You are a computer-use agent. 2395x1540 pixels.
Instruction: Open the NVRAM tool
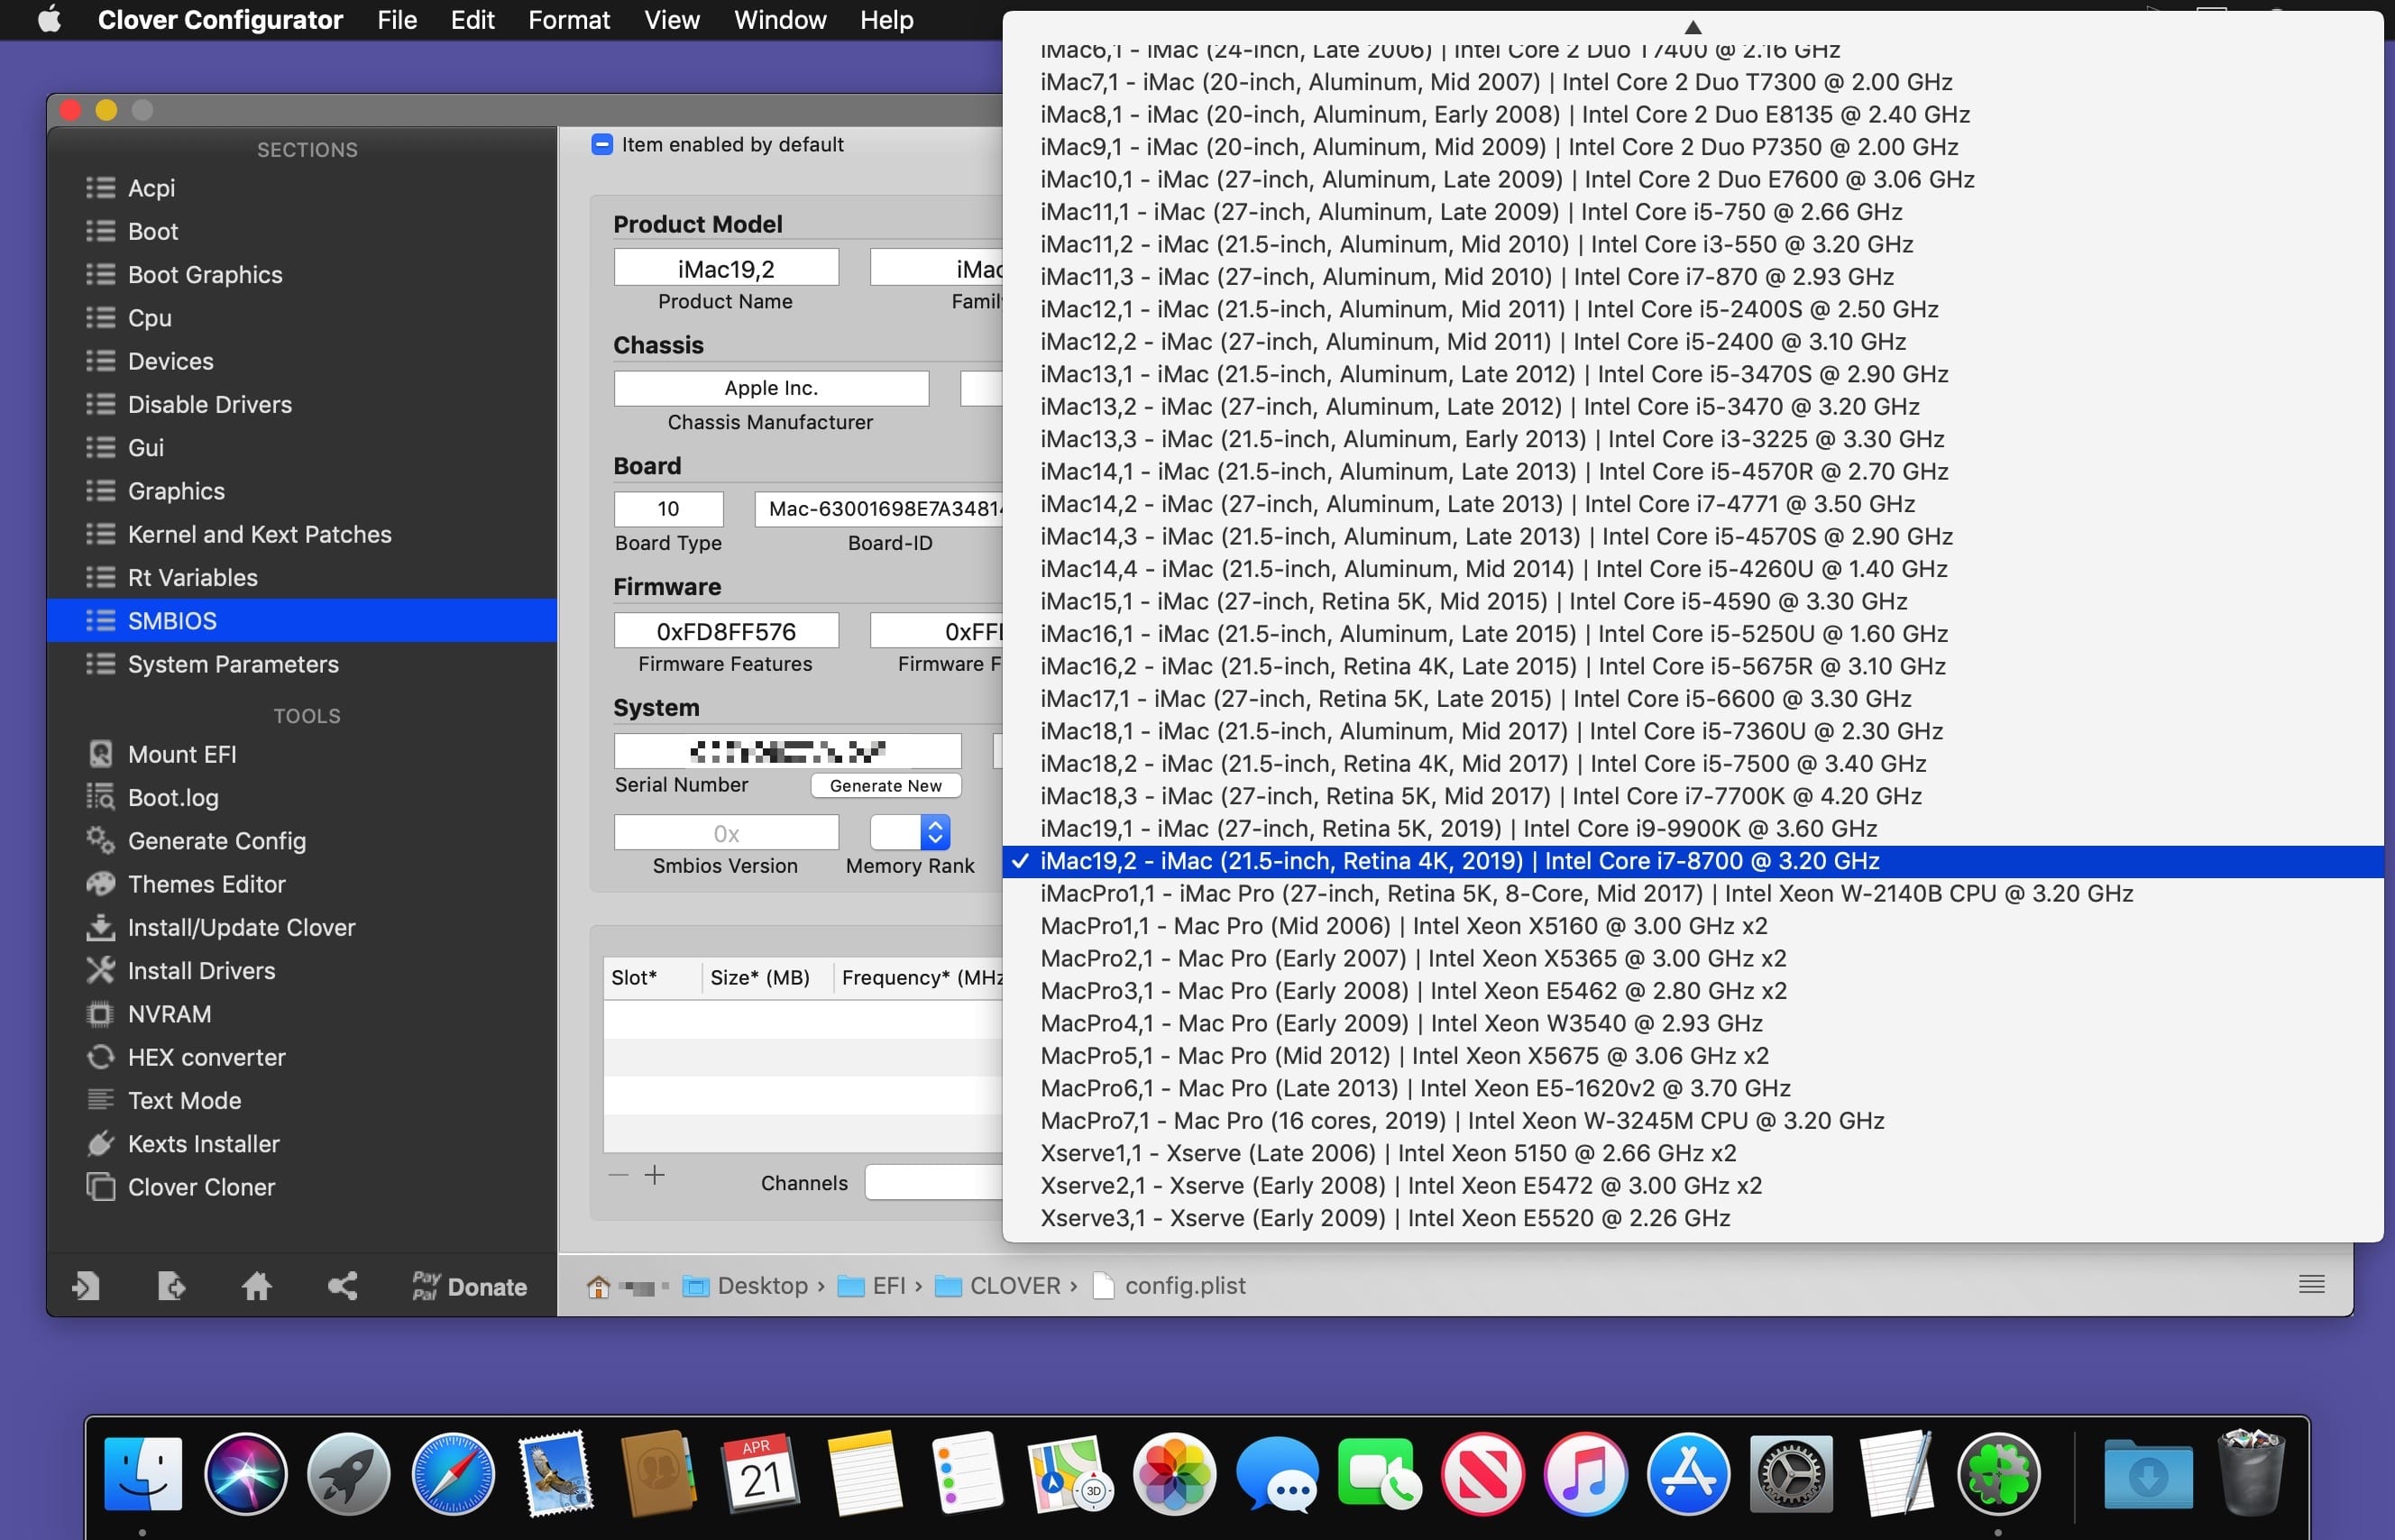tap(301, 1014)
